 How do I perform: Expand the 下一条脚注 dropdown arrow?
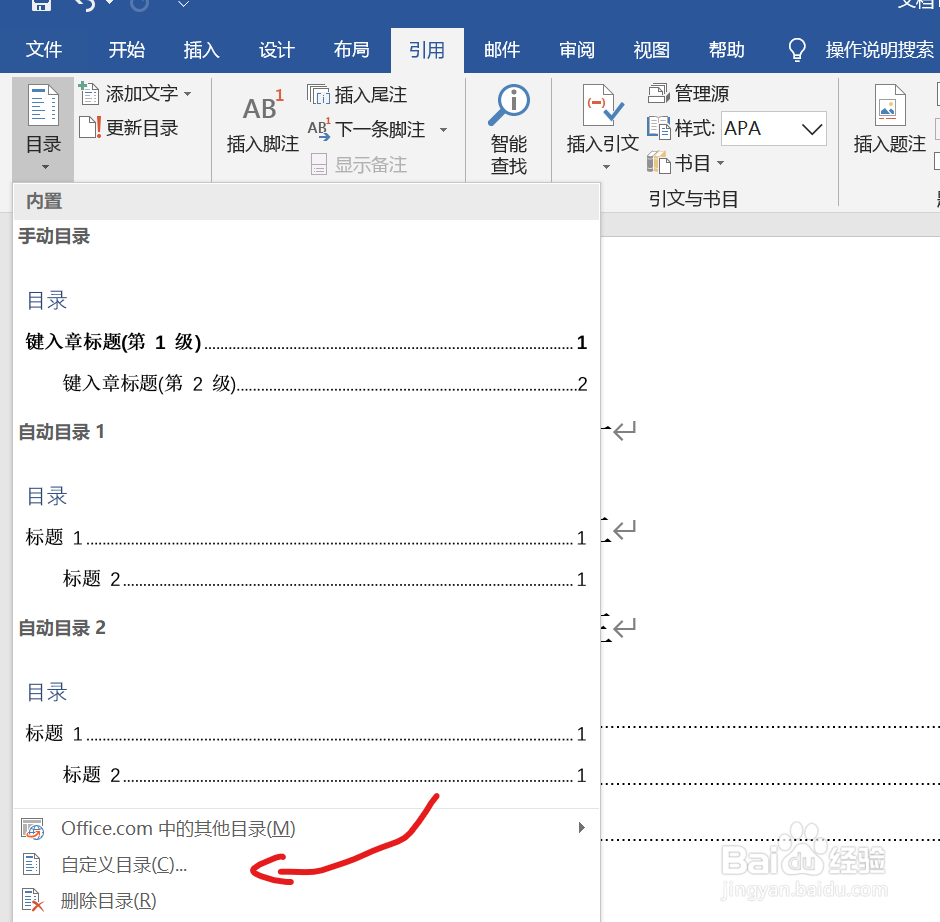tap(443, 129)
